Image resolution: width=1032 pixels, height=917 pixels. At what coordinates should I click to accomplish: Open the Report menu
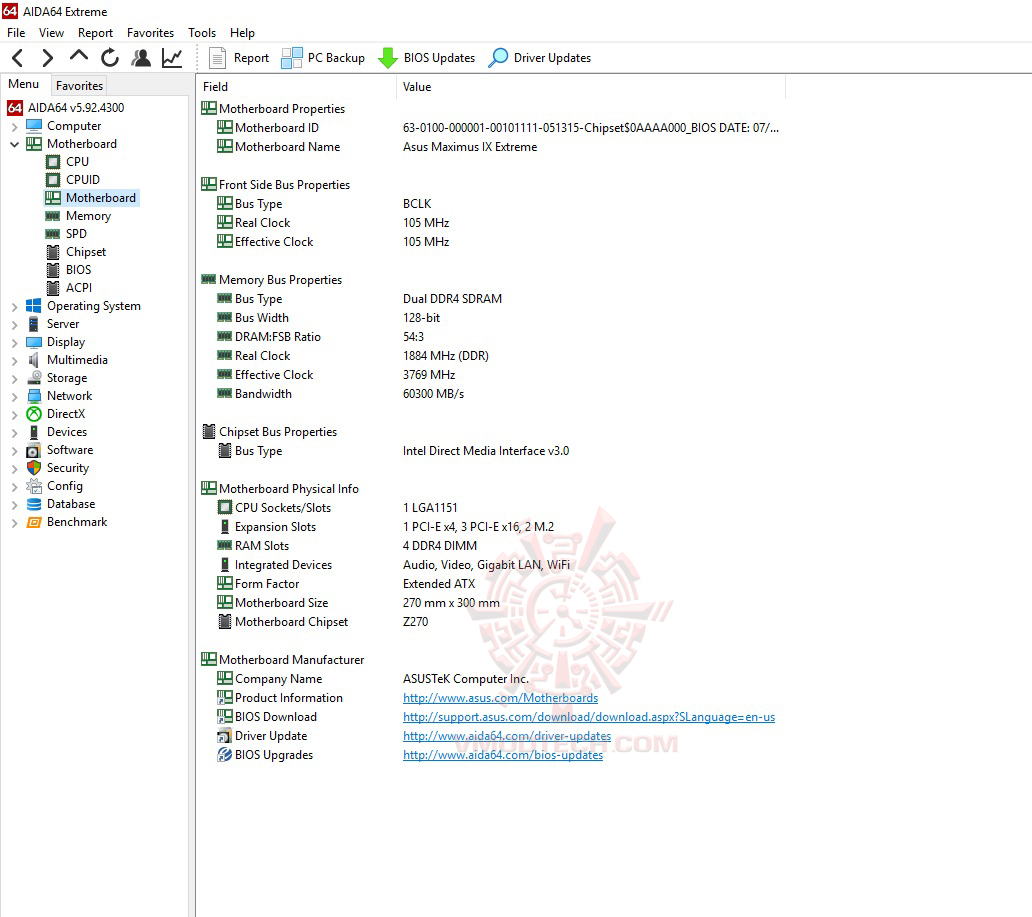[95, 33]
